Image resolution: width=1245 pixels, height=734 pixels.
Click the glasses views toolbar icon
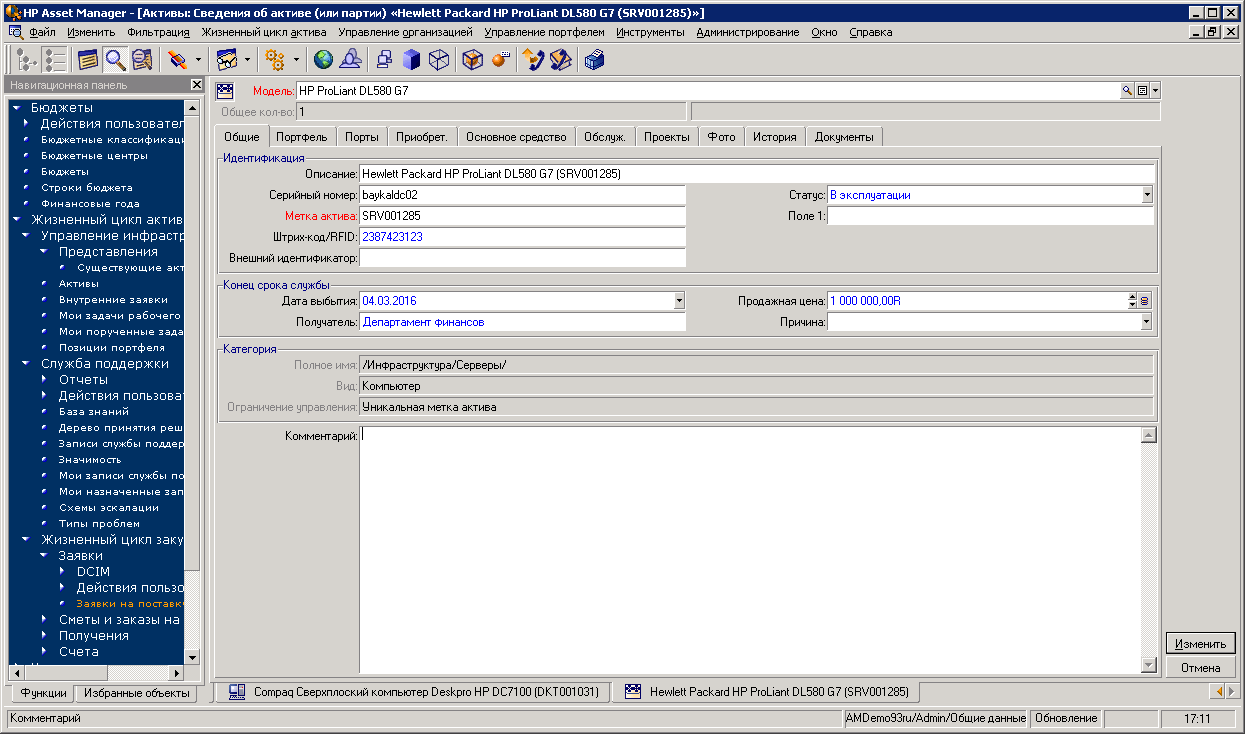227,60
